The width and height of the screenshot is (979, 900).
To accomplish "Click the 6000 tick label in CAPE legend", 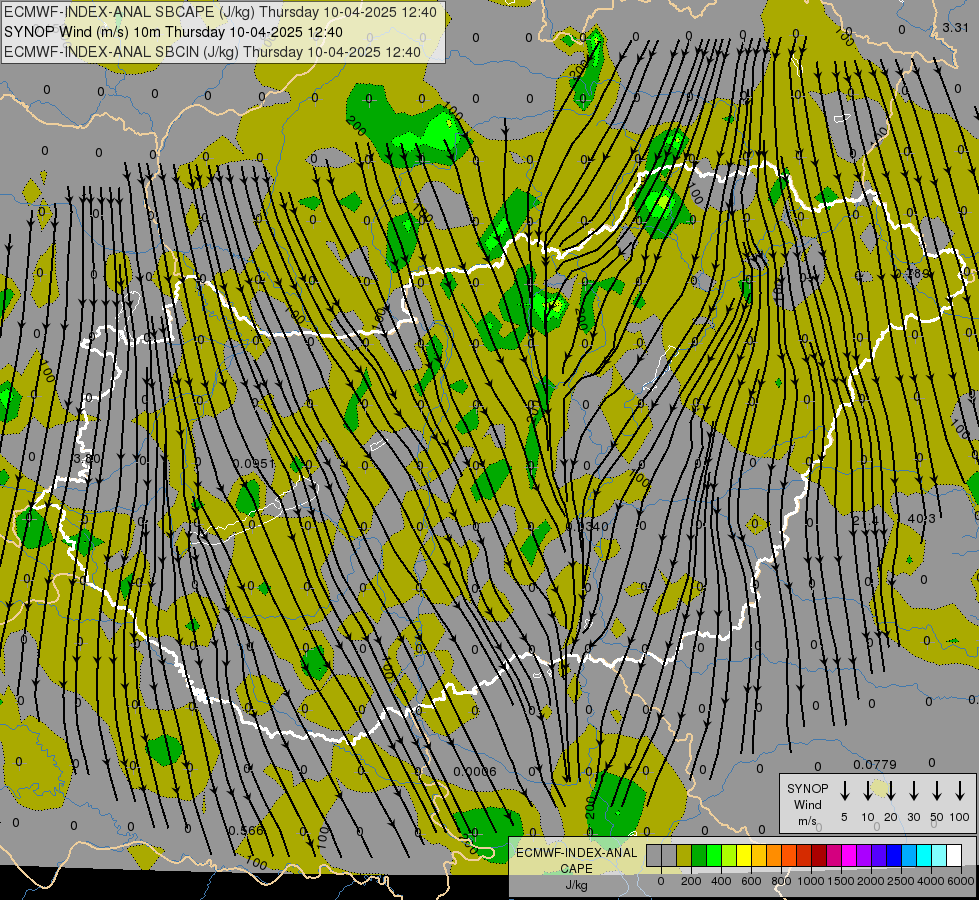I will tap(961, 881).
